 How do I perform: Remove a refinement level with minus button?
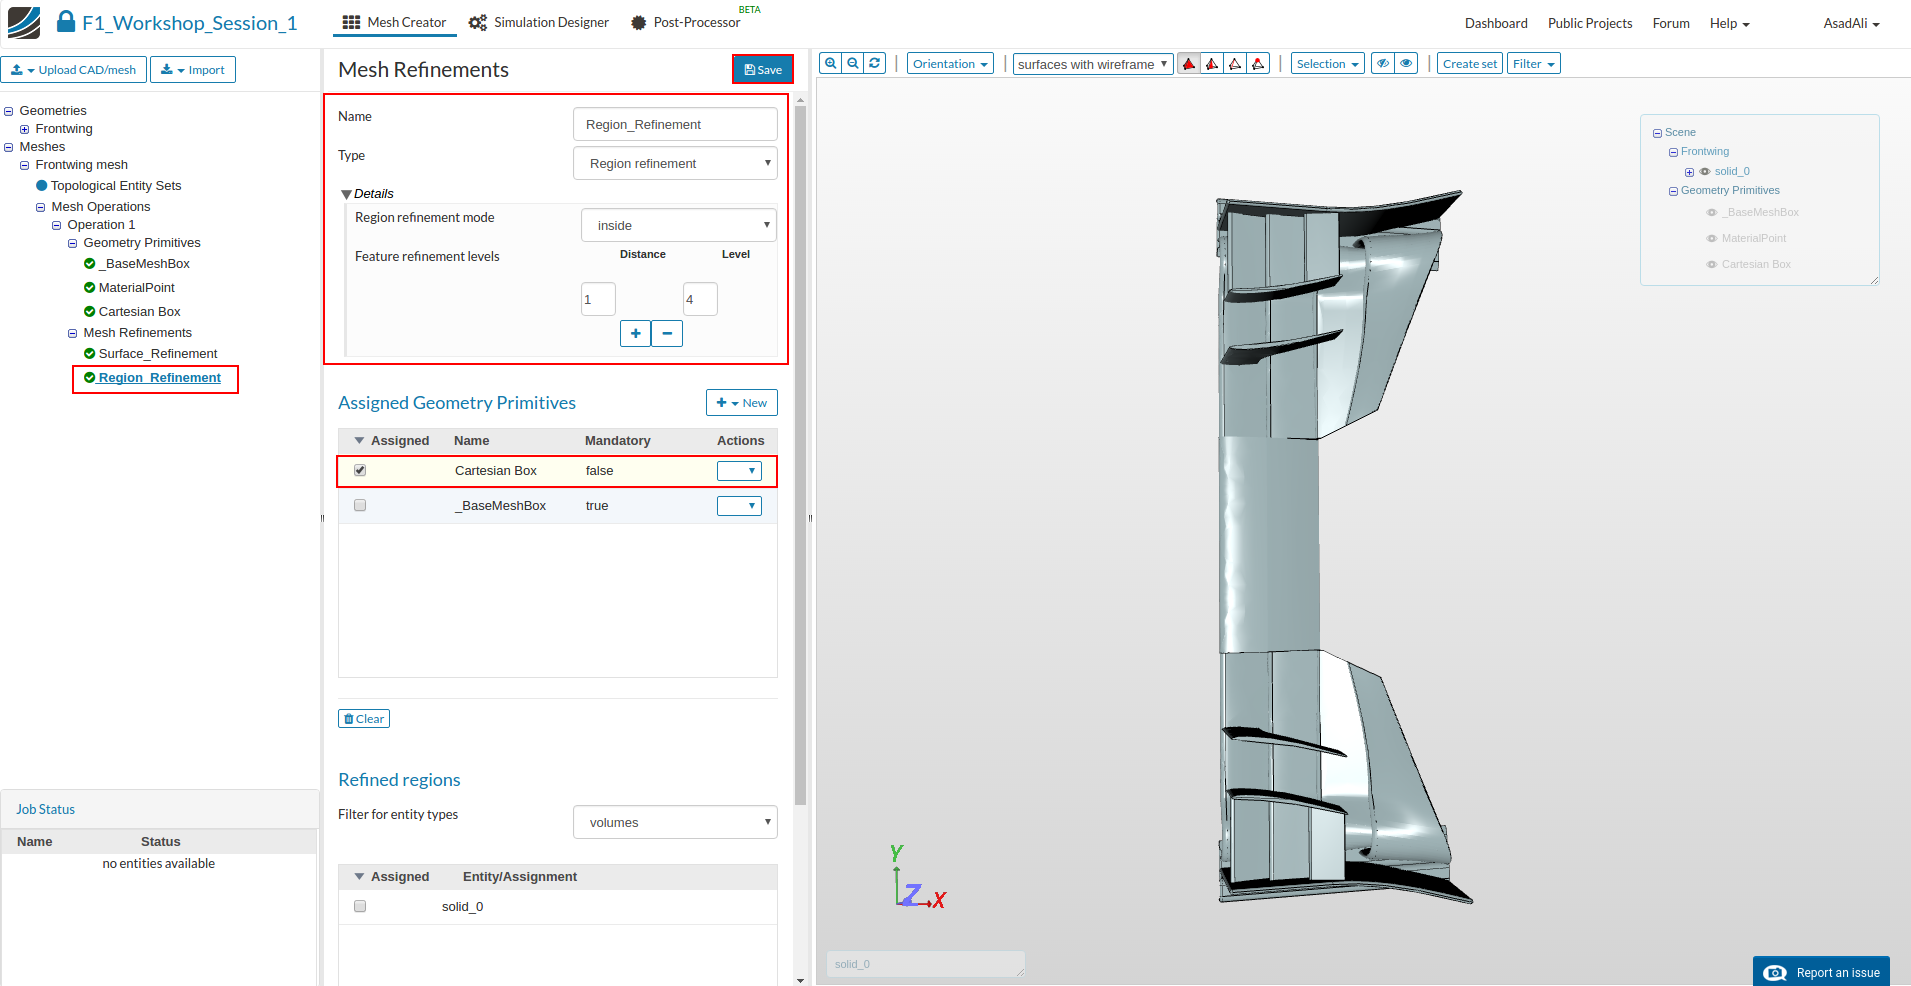click(667, 333)
